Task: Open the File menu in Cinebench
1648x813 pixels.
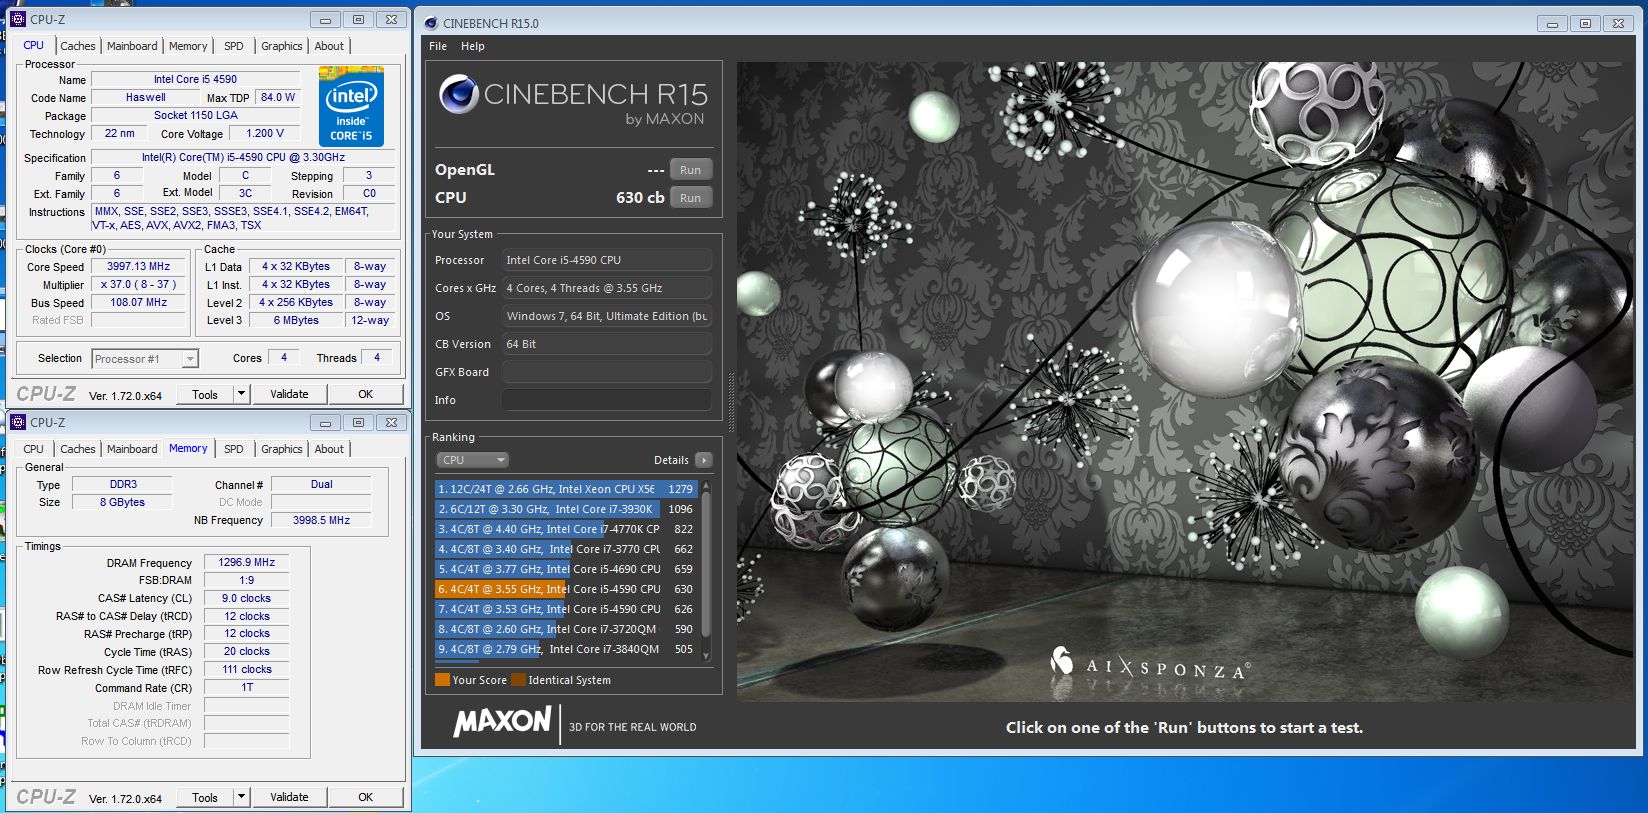Action: coord(438,46)
